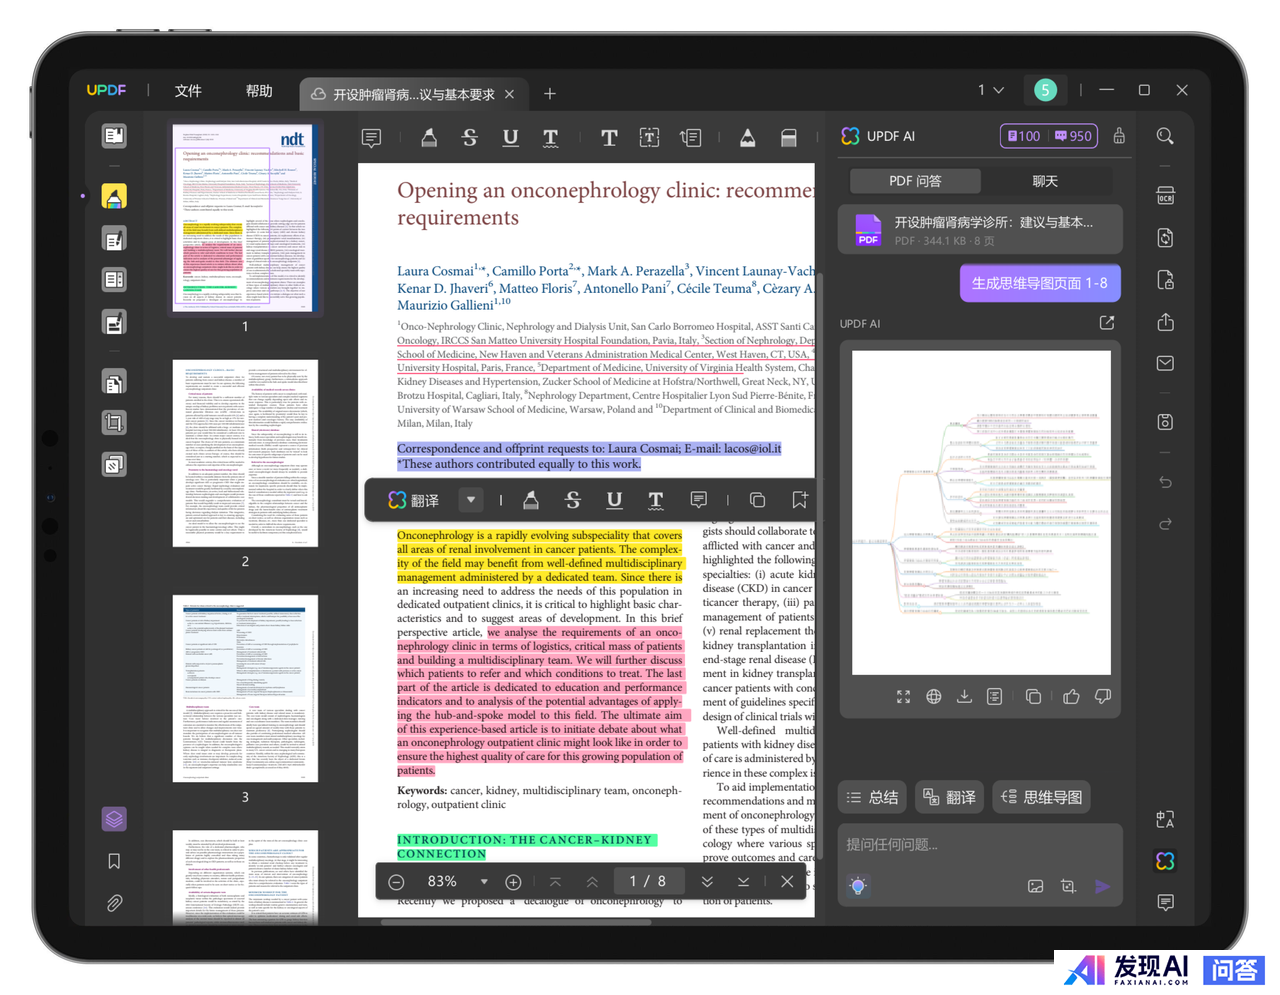Zoom in with the plus button
This screenshot has width=1280, height=995.
(x=513, y=882)
